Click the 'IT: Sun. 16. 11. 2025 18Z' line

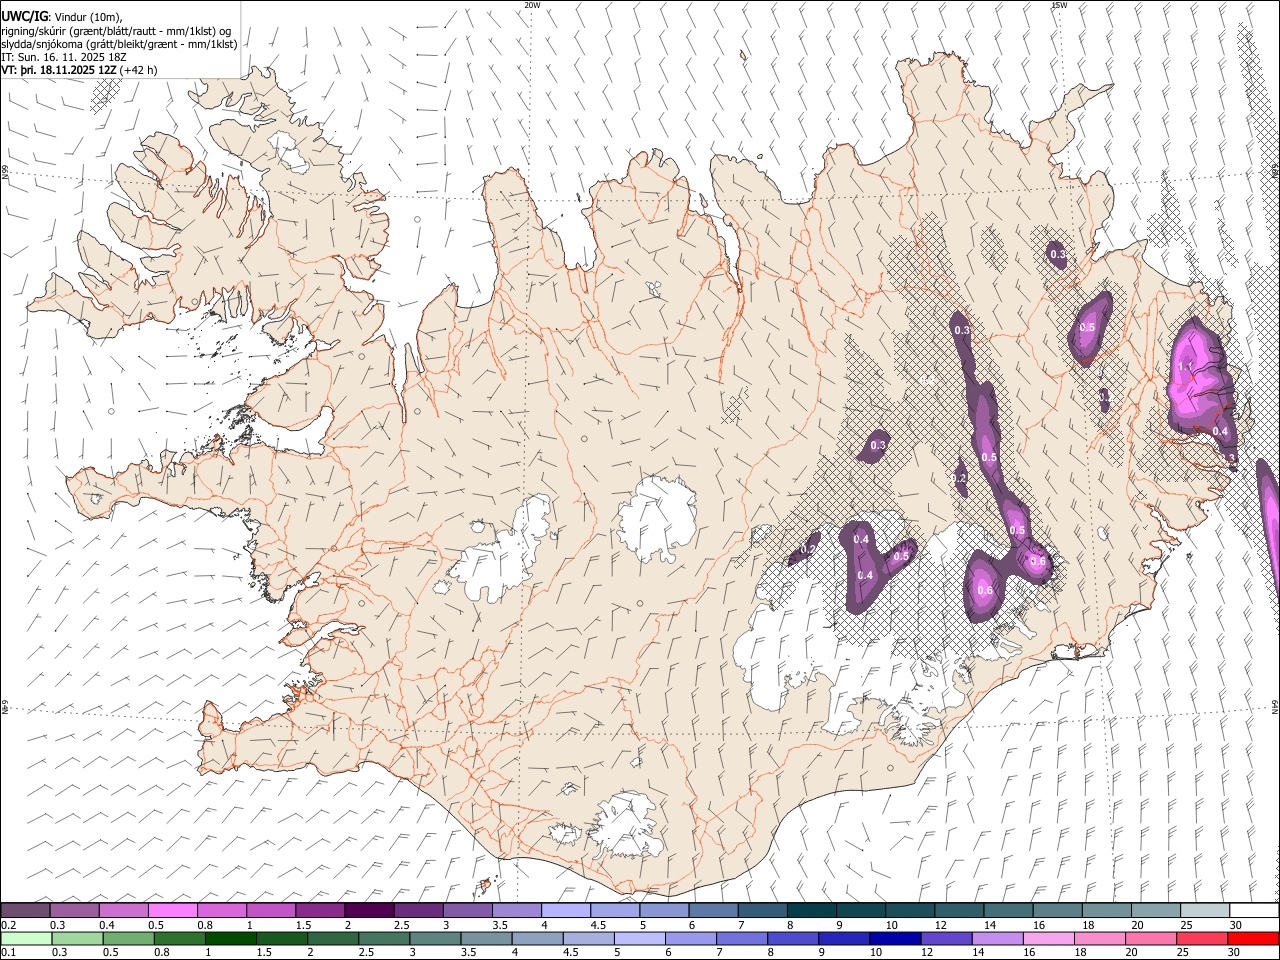tap(64, 57)
